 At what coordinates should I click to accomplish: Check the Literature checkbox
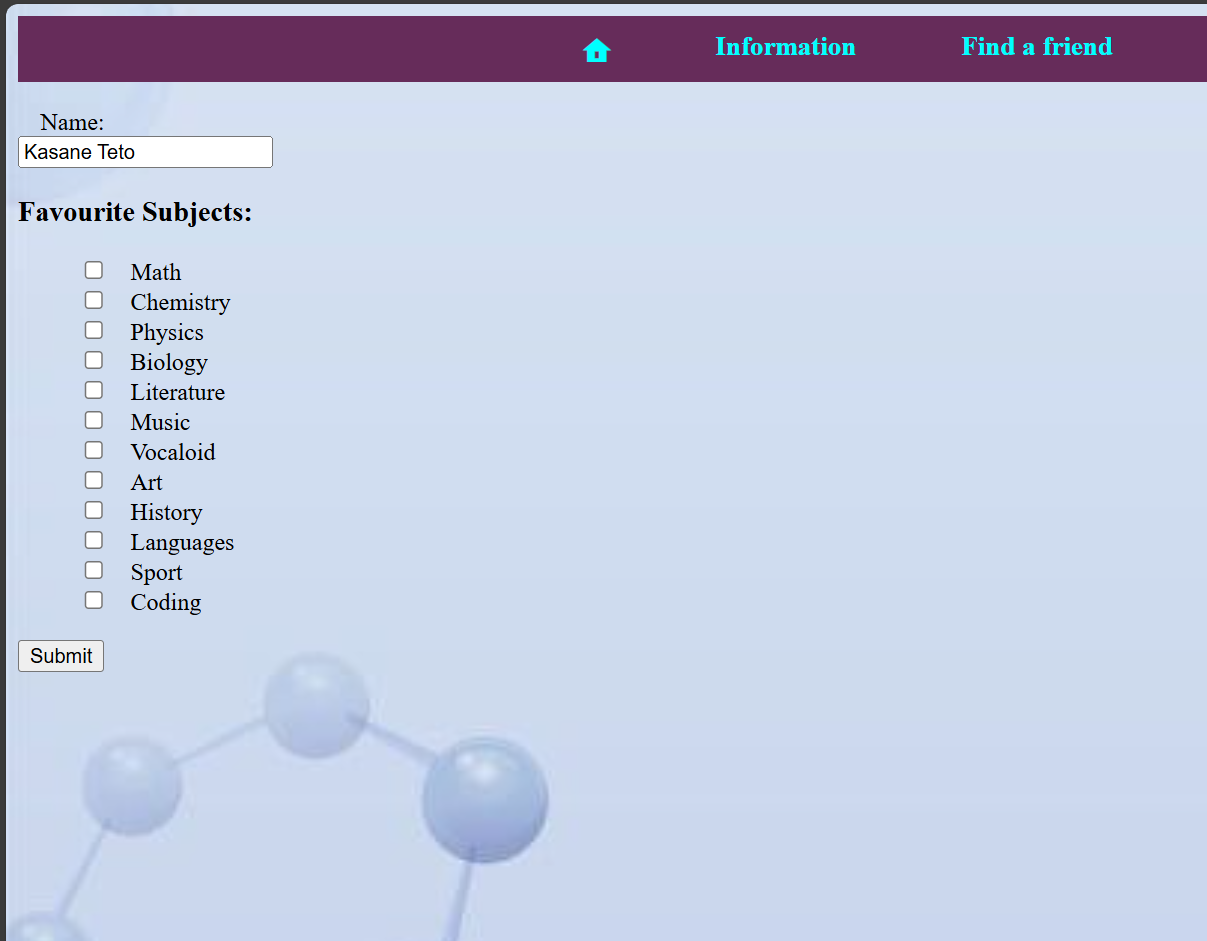click(x=94, y=390)
